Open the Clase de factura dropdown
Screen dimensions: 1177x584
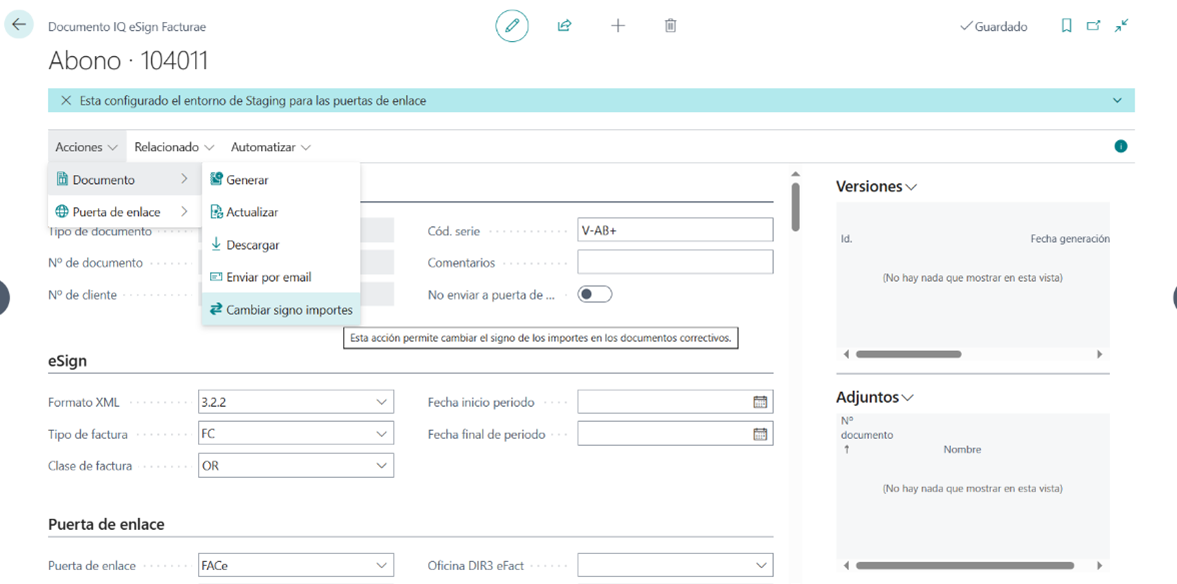(381, 466)
